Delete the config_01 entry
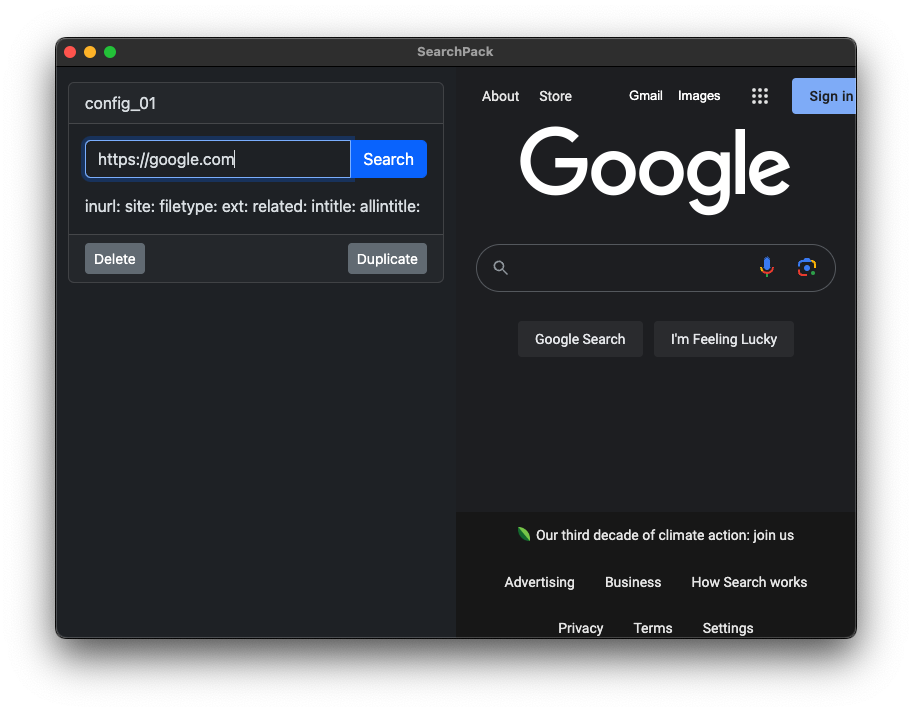This screenshot has width=912, height=712. pos(115,258)
